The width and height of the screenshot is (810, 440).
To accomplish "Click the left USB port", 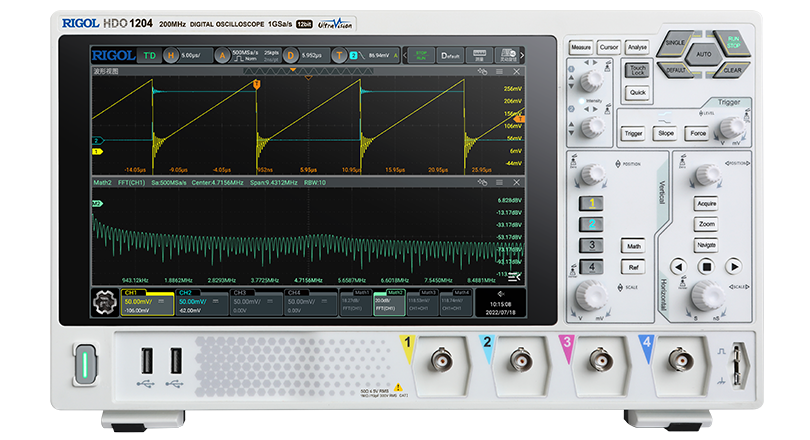I will [147, 360].
